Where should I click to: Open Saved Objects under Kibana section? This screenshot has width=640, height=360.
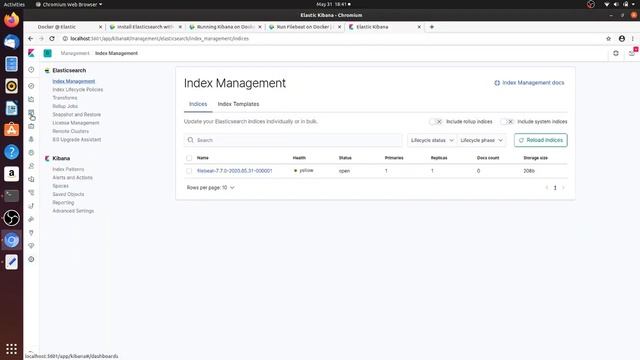[x=68, y=194]
